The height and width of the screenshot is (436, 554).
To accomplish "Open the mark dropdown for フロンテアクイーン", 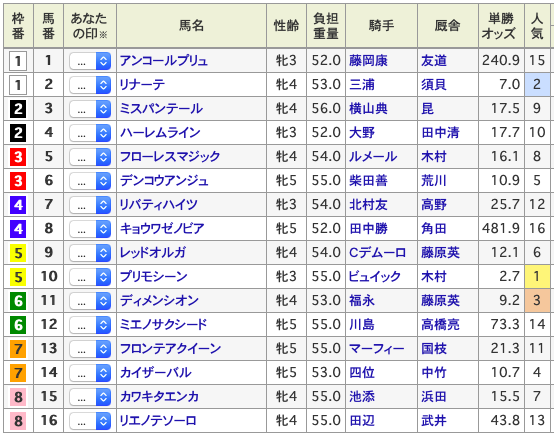I will (x=90, y=349).
